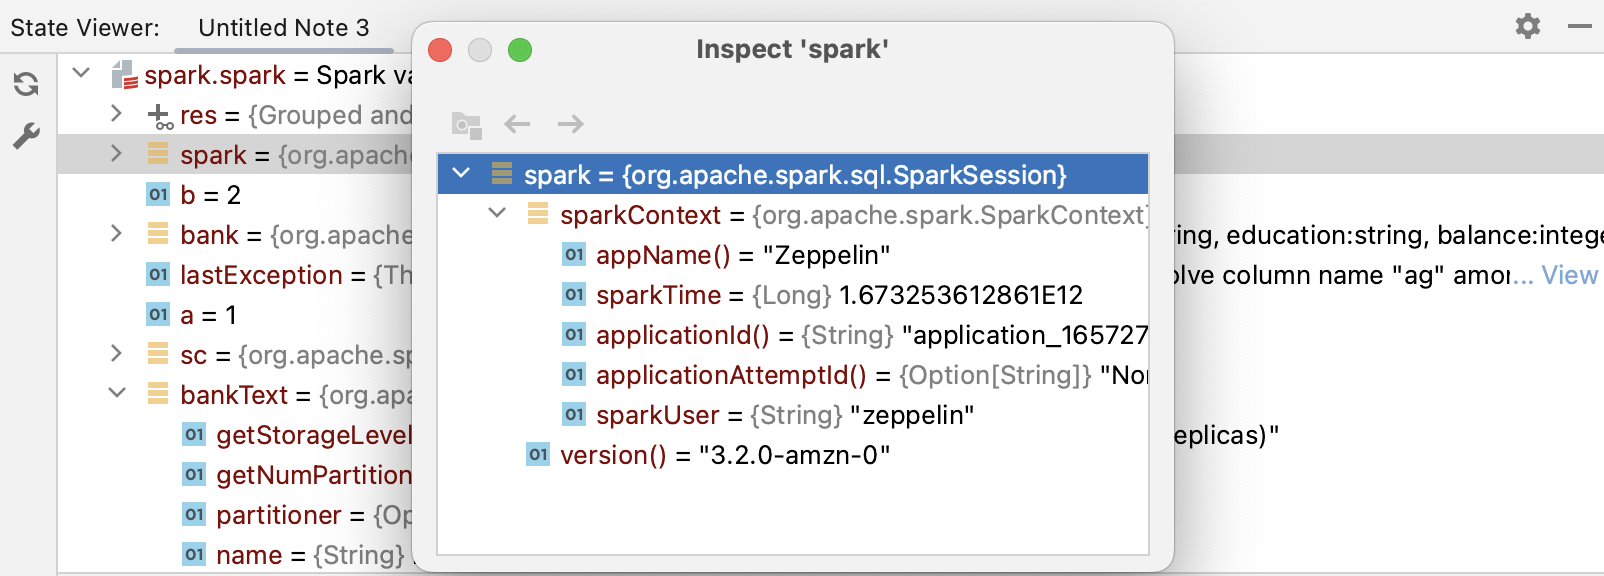Click the object icon beside spark in State Viewer
1604x576 pixels.
click(158, 154)
